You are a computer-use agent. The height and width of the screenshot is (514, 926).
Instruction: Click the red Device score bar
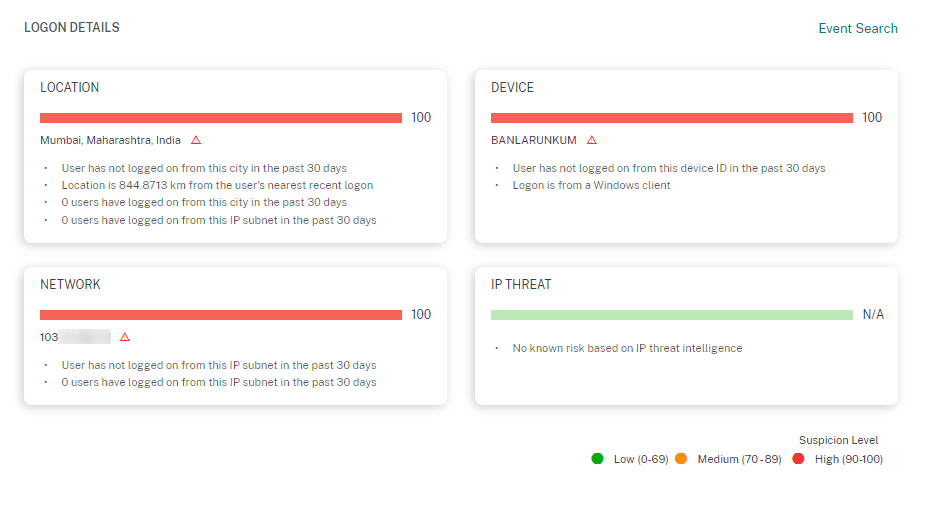(x=672, y=118)
